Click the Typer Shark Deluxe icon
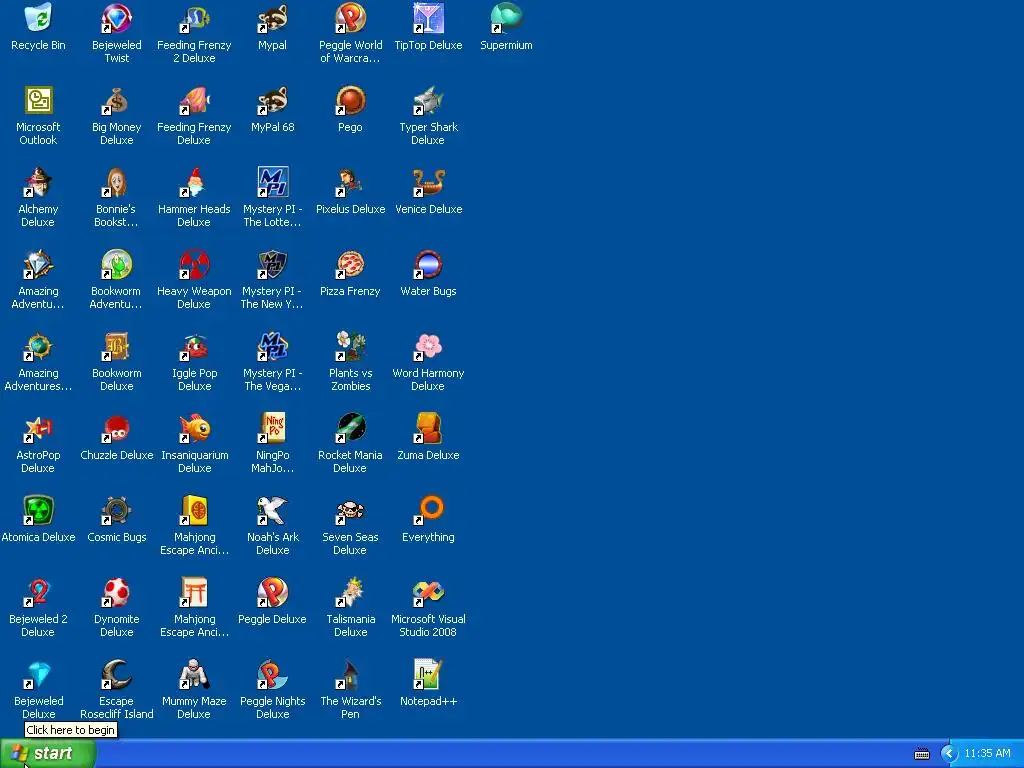This screenshot has height=768, width=1024. pyautogui.click(x=428, y=101)
